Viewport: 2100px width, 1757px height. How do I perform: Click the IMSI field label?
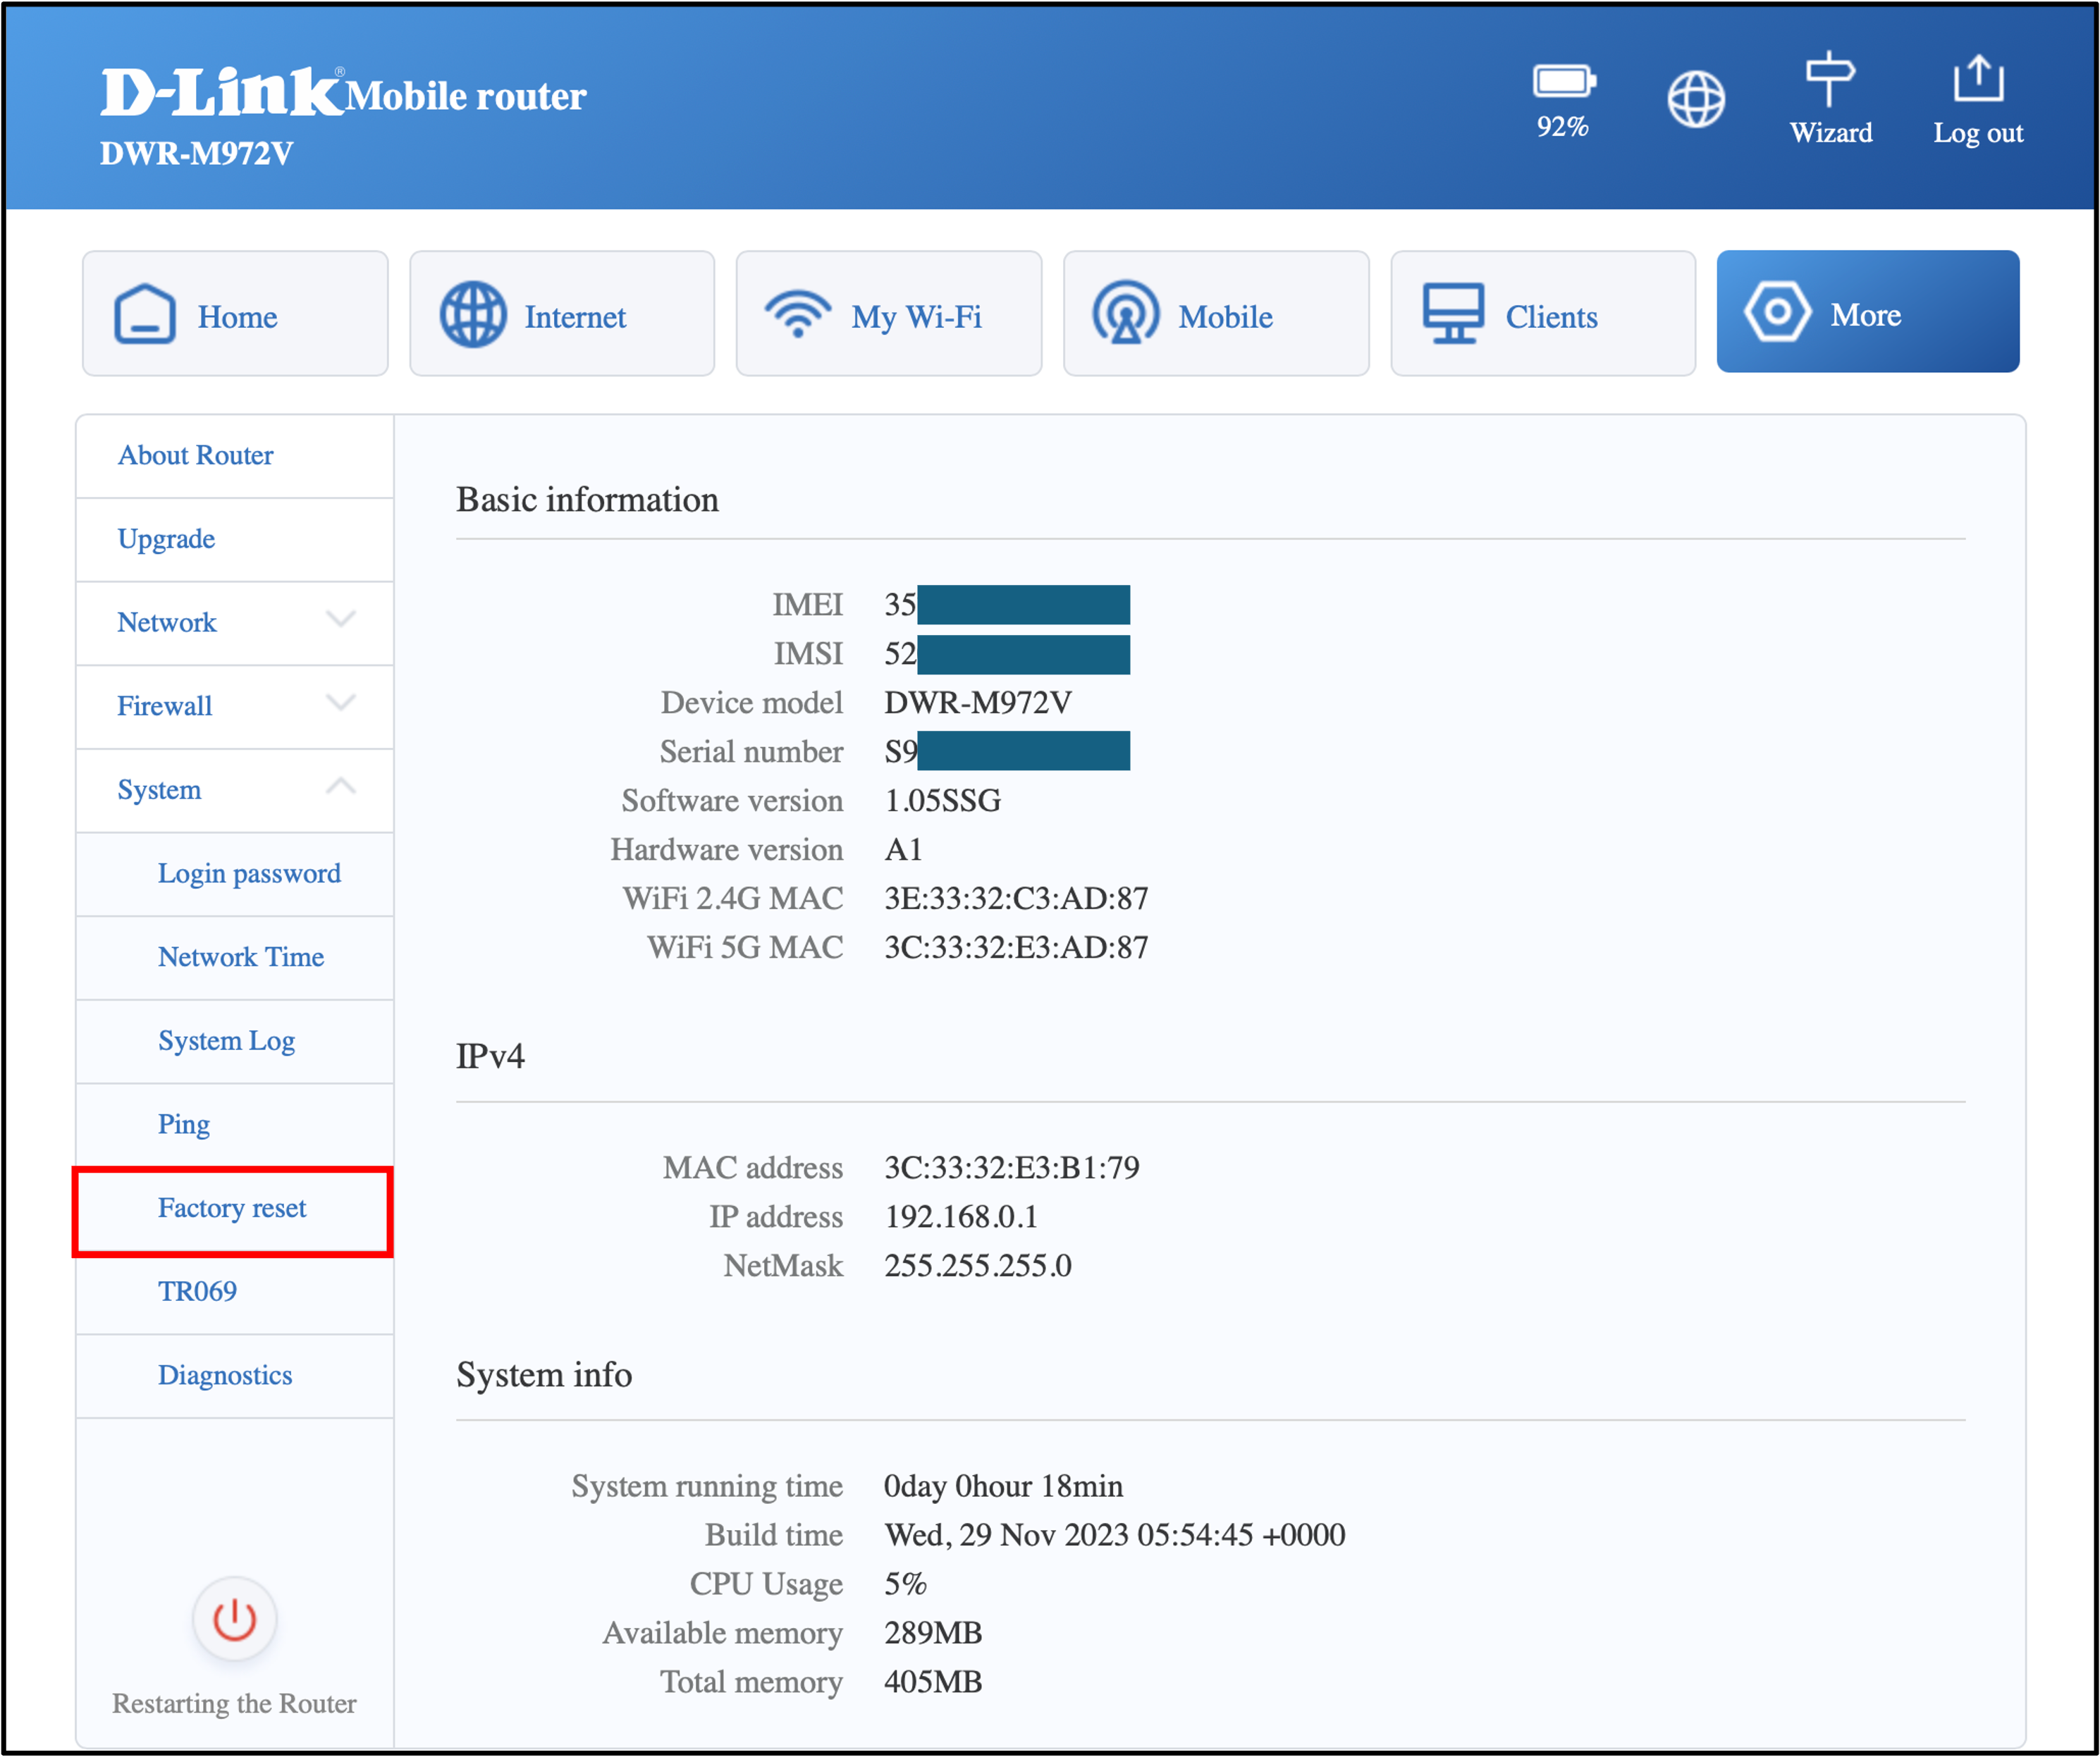point(808,653)
